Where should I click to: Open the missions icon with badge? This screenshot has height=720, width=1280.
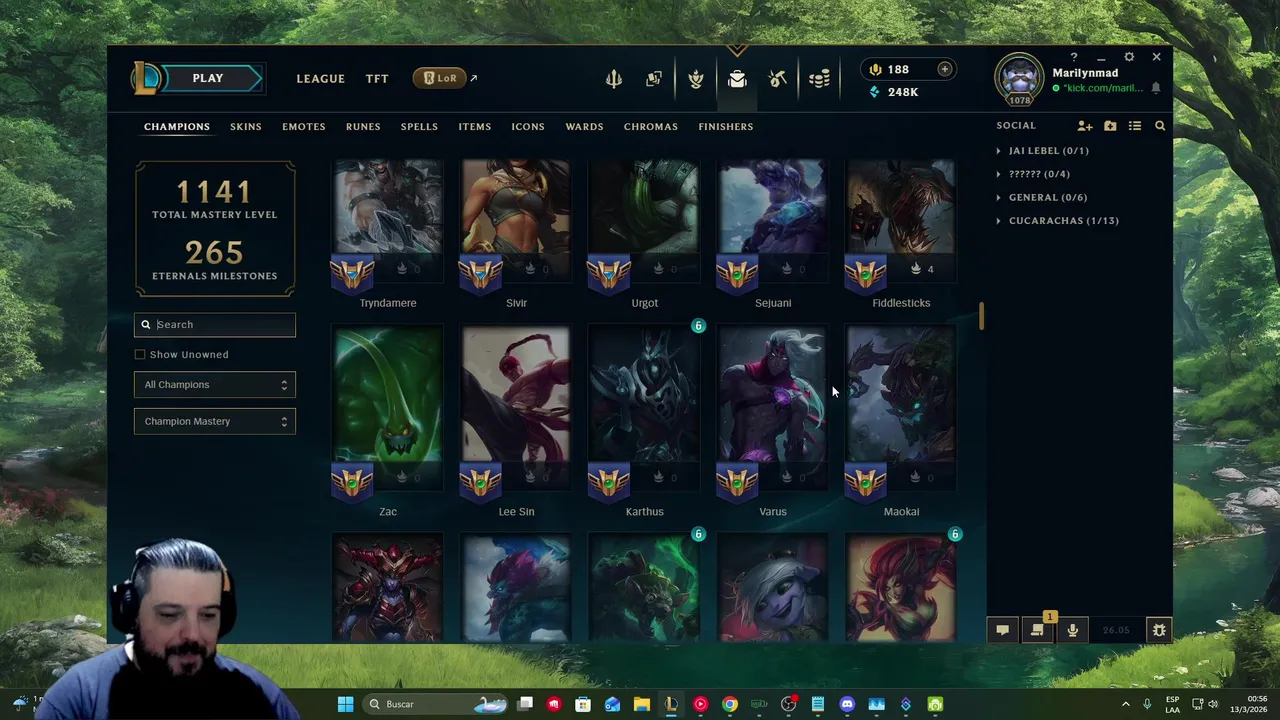(1037, 629)
